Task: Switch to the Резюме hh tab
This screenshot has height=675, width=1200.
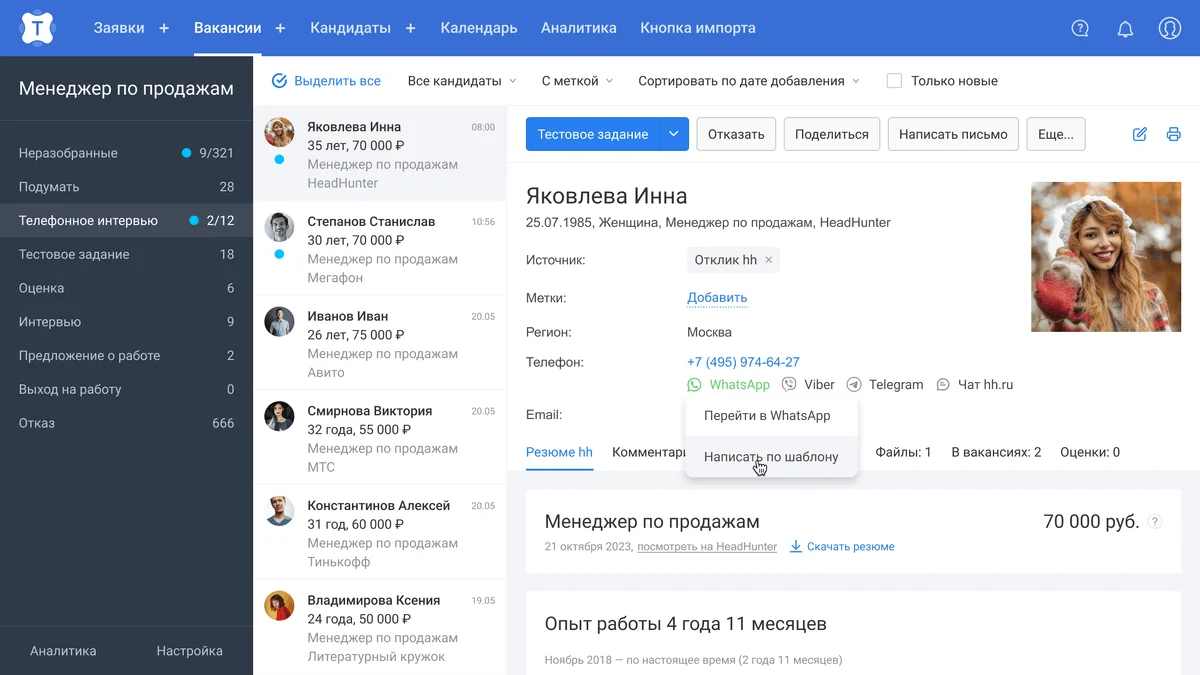Action: click(x=559, y=452)
